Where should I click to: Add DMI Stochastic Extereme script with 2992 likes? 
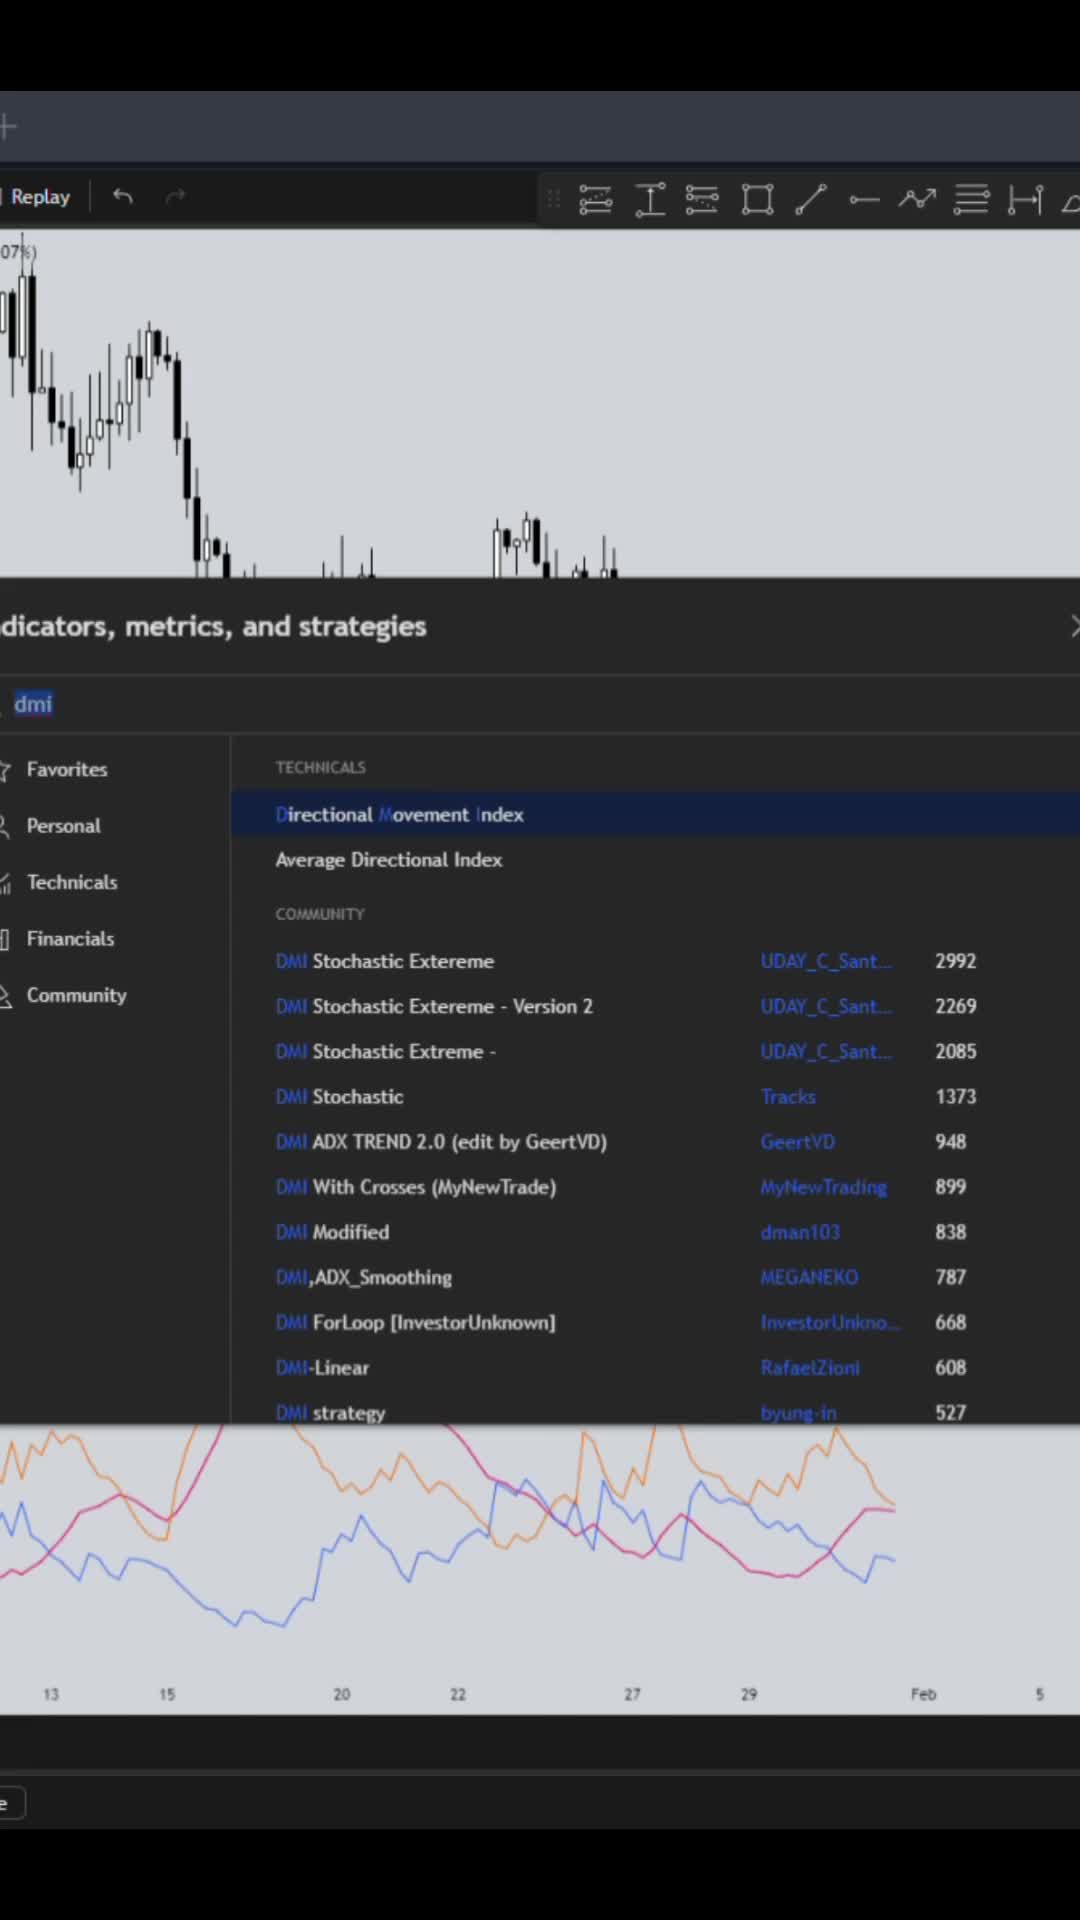[655, 961]
